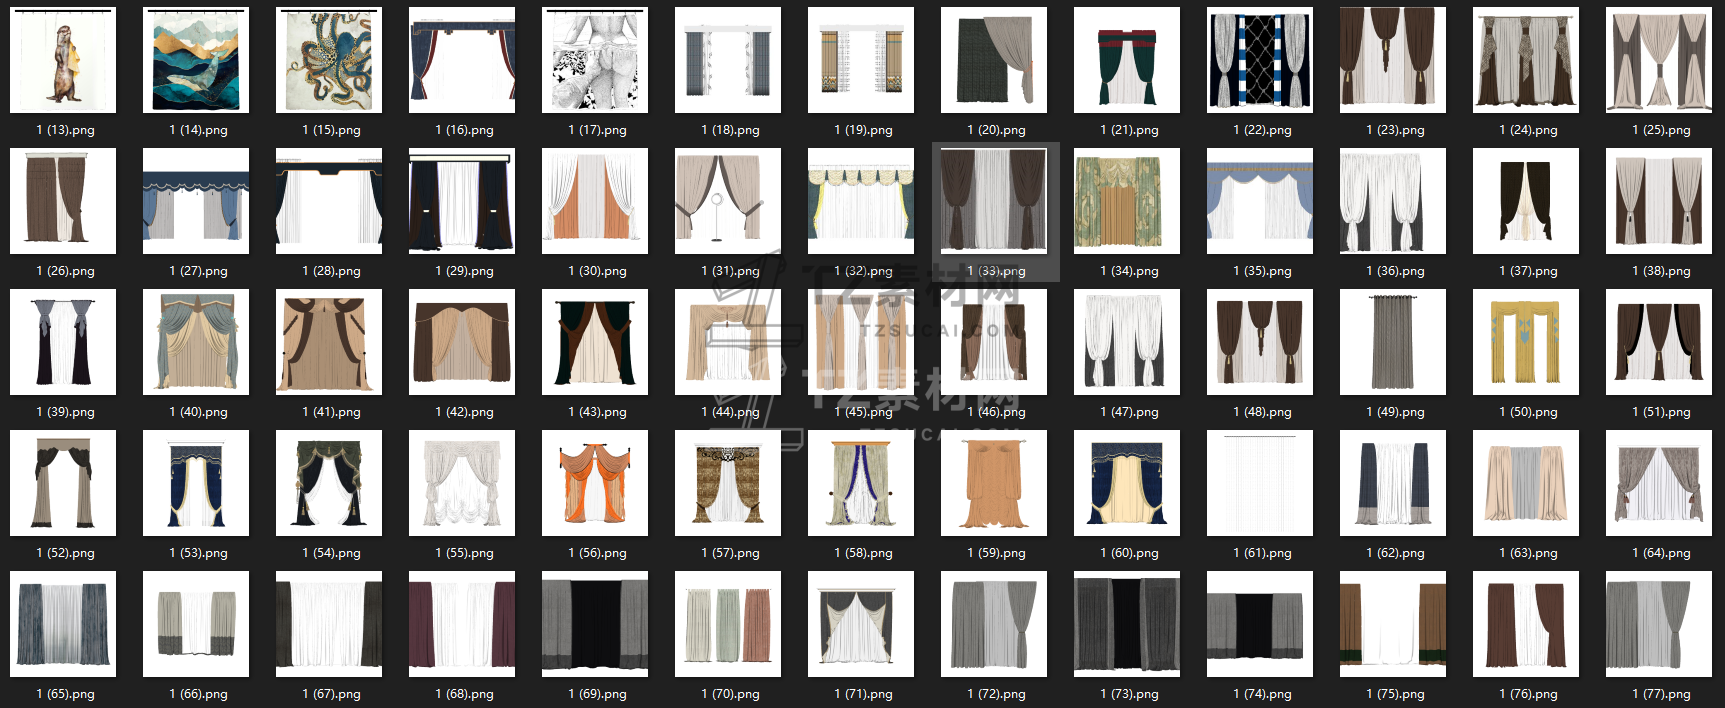
Task: Click file name 1 (52).png
Action: (65, 553)
